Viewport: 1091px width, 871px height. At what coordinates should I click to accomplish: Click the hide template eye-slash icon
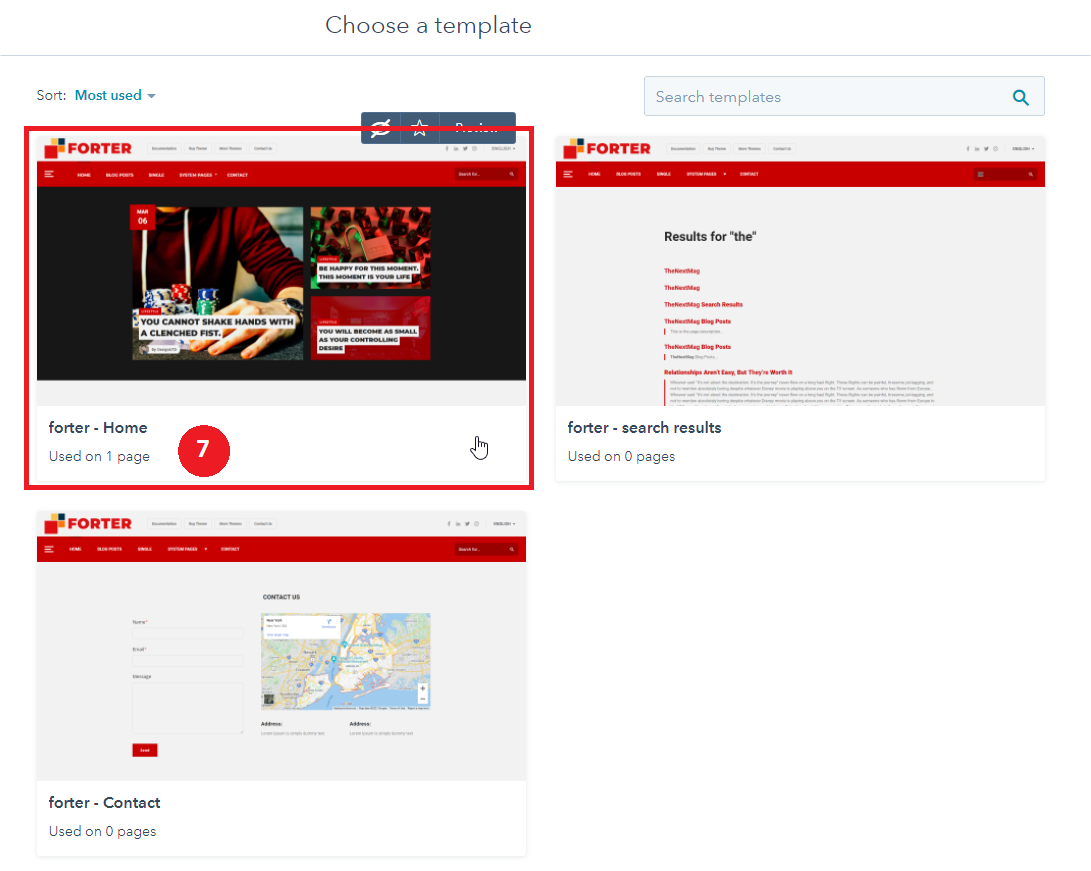[381, 127]
